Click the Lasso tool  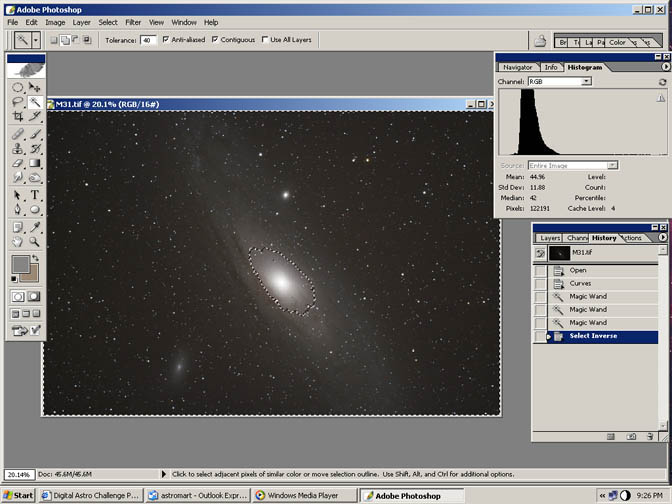pyautogui.click(x=18, y=102)
